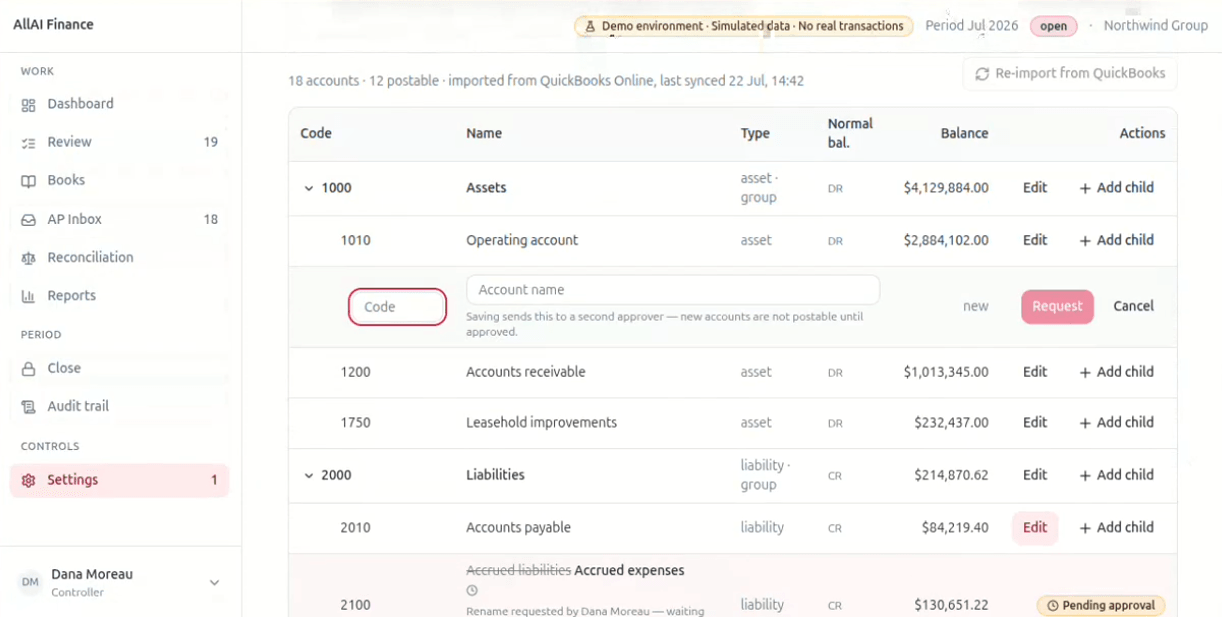Click the DM user avatar

click(30, 582)
